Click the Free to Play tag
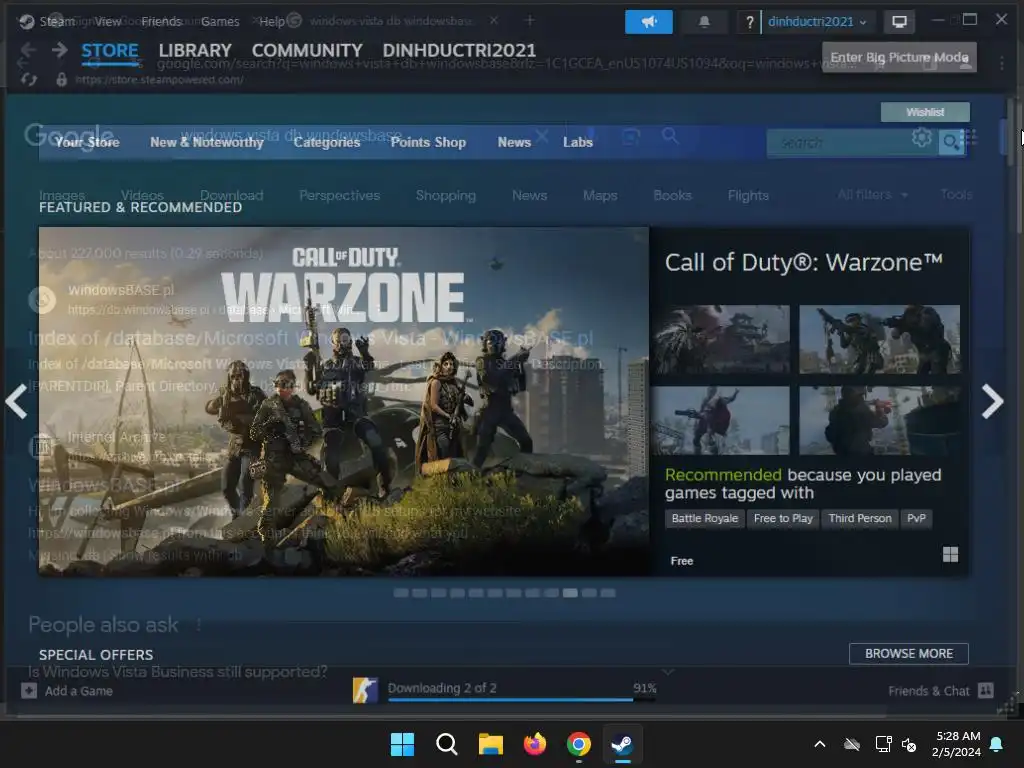1024x768 pixels. pyautogui.click(x=783, y=519)
